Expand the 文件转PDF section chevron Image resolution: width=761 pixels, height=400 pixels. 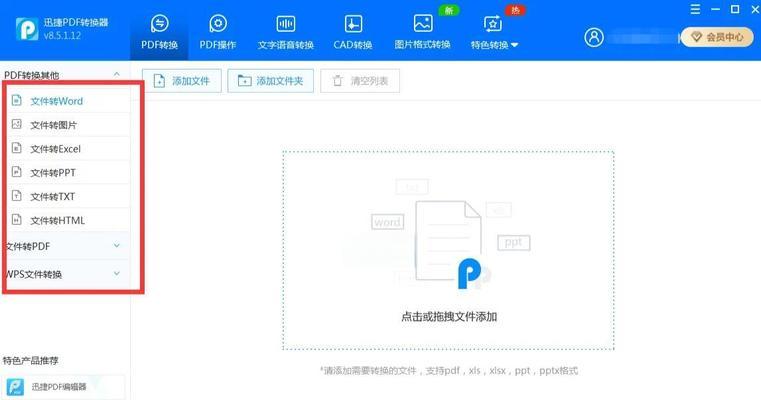pyautogui.click(x=116, y=246)
